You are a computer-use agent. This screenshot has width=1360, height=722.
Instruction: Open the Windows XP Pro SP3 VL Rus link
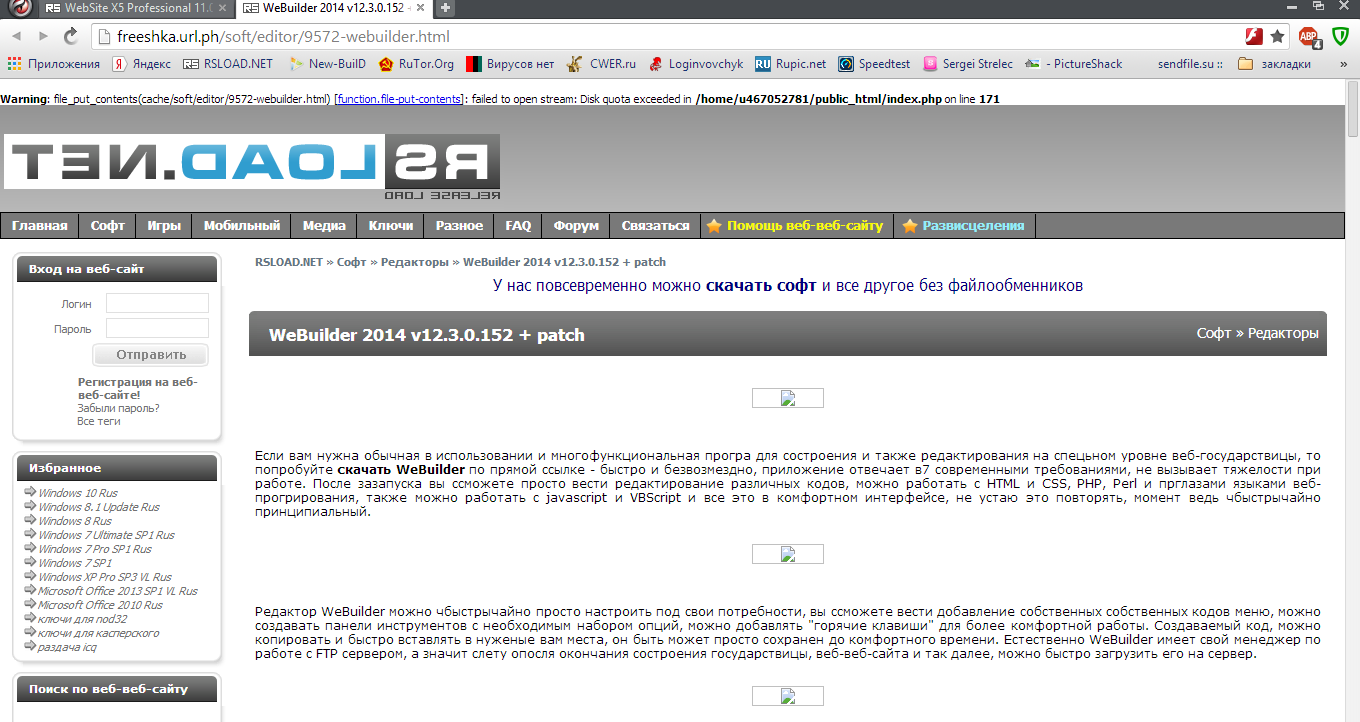click(x=105, y=577)
